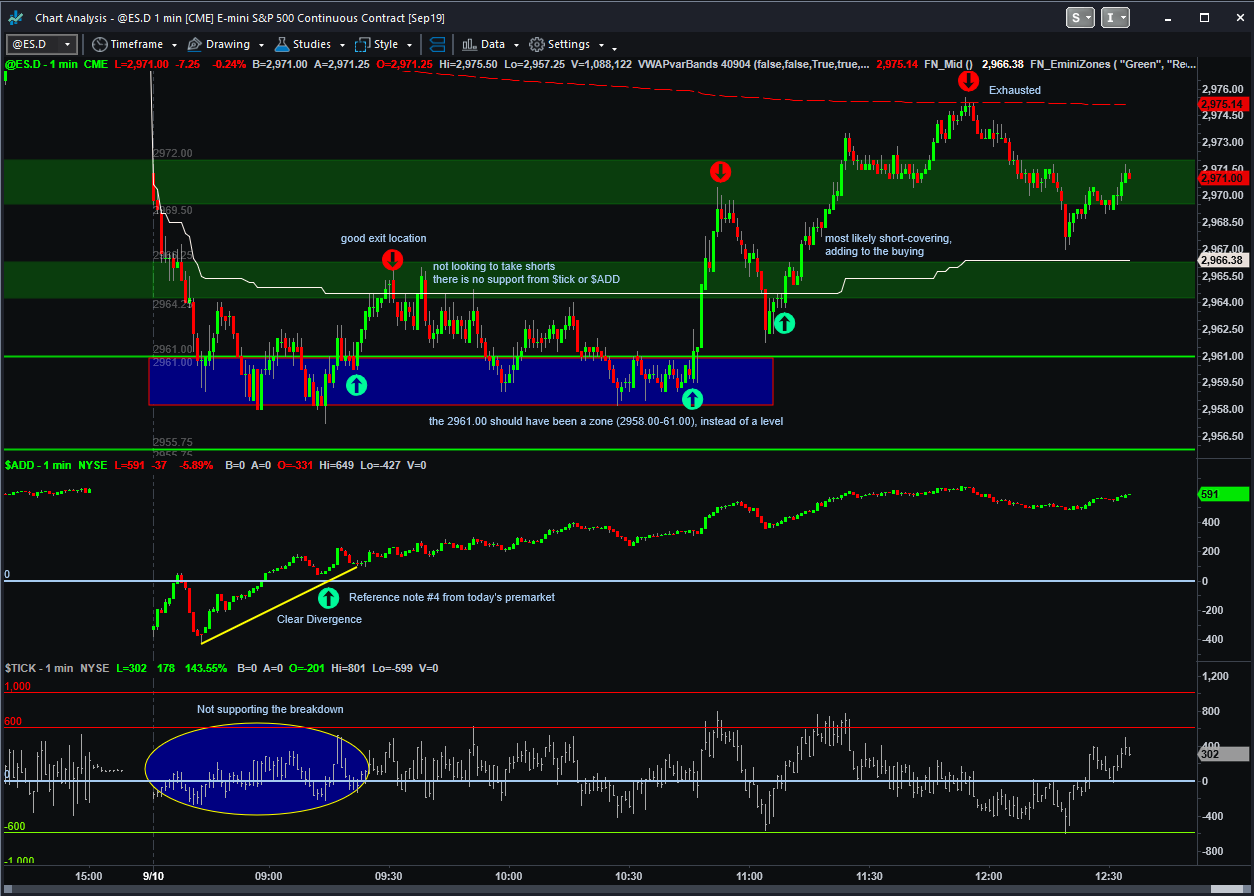Click the 12:30 time axis label
The image size is (1254, 896).
pos(1108,875)
